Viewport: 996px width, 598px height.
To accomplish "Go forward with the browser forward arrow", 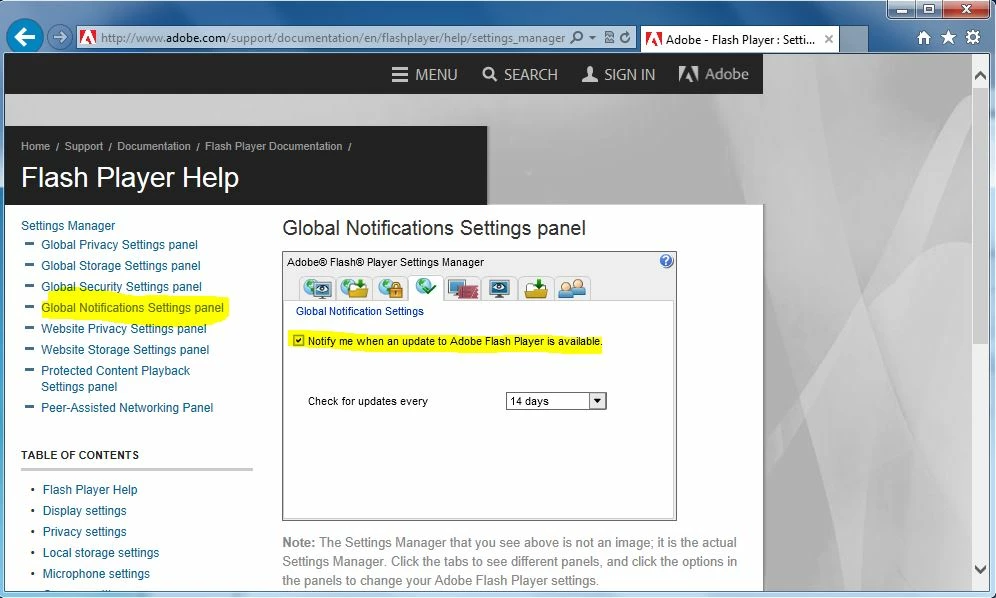I will pos(60,37).
